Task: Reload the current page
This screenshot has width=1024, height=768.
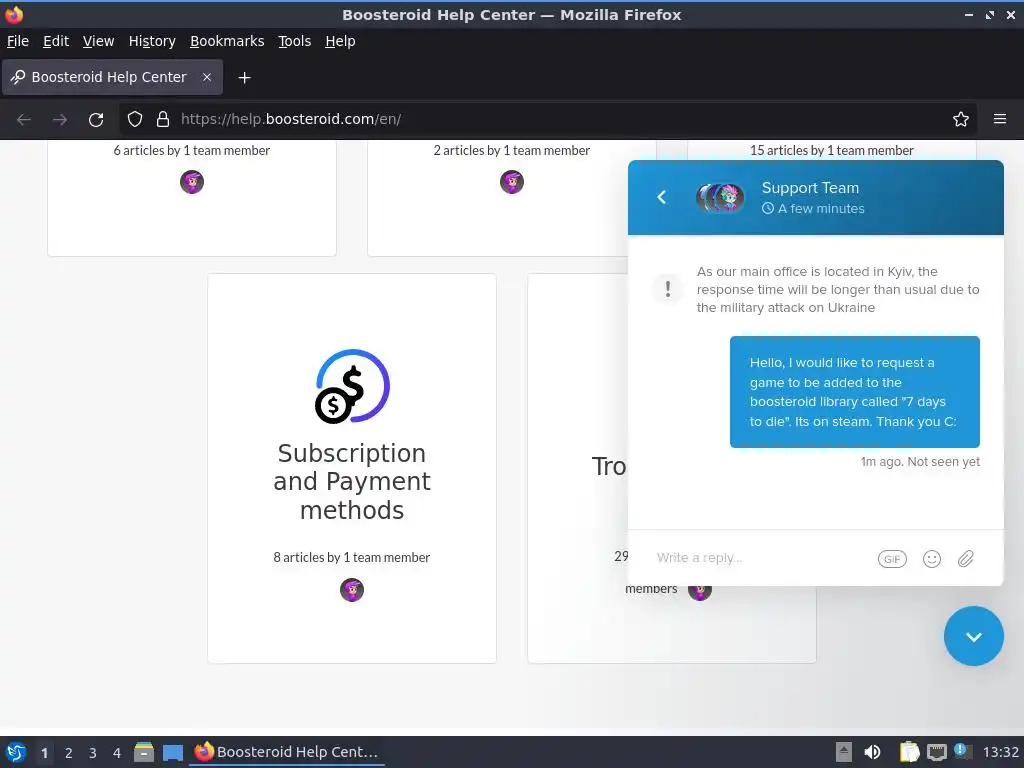Action: tap(96, 120)
